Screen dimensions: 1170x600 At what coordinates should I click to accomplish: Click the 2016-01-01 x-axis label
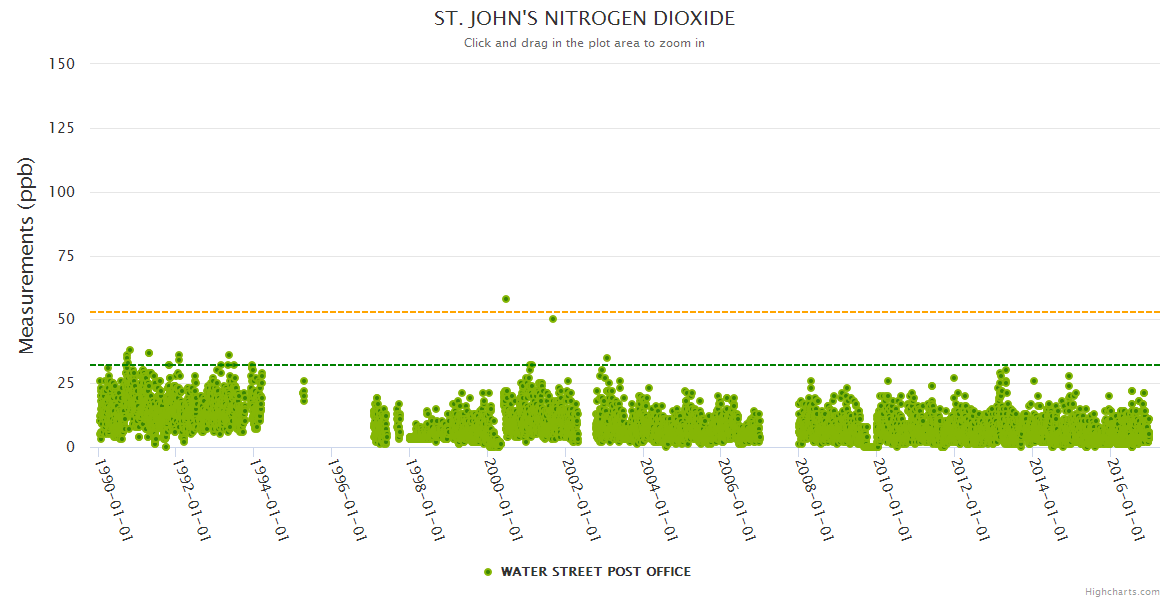(x=1126, y=500)
